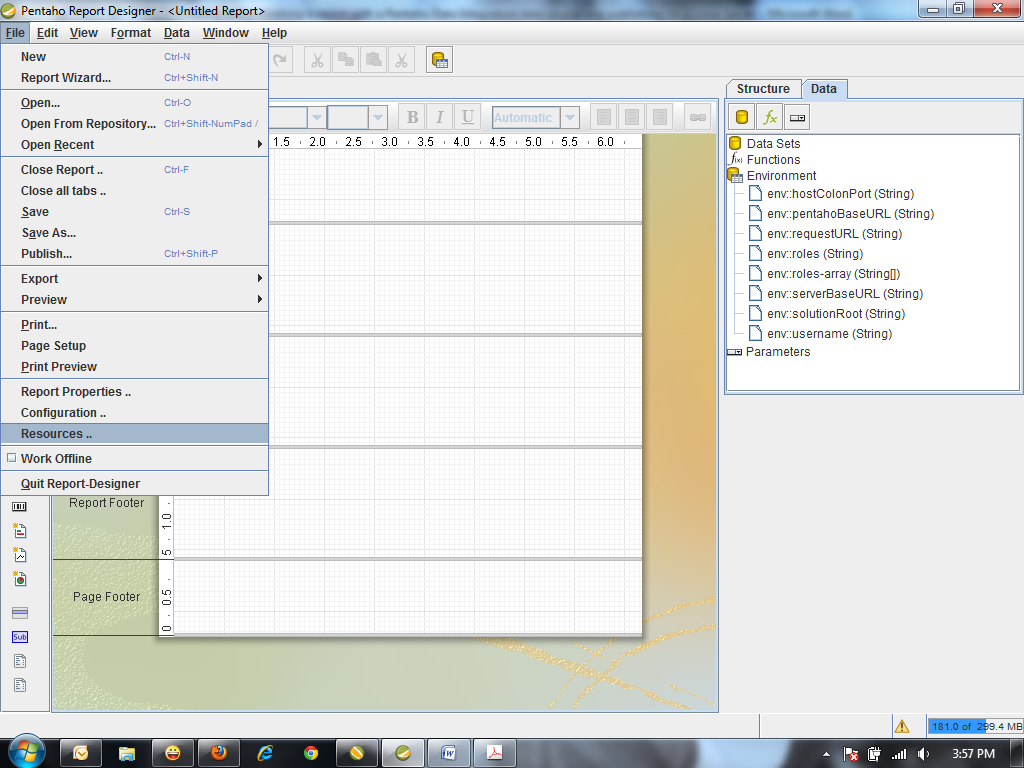Click the add function fx icon

[x=769, y=118]
